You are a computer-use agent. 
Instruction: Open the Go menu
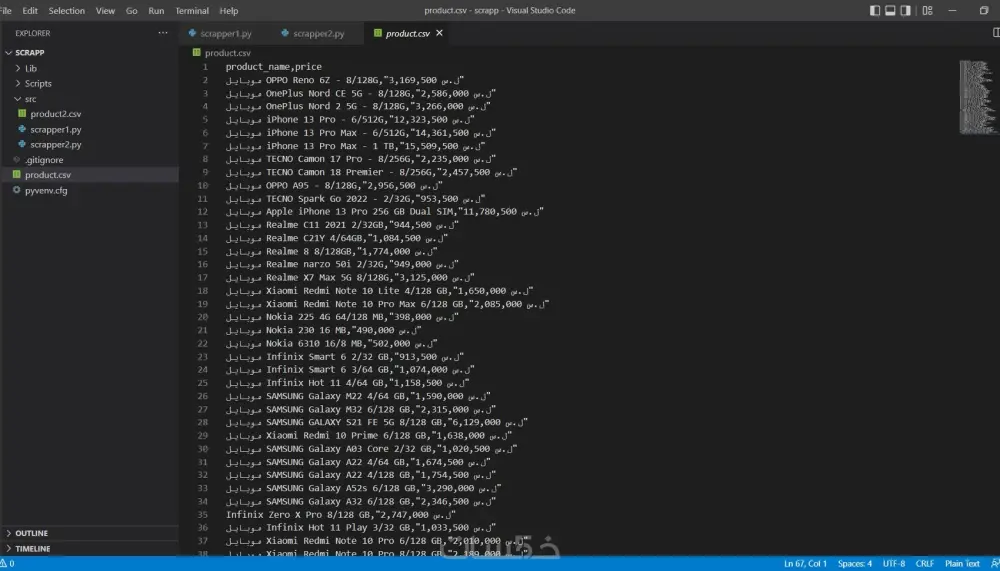click(131, 11)
